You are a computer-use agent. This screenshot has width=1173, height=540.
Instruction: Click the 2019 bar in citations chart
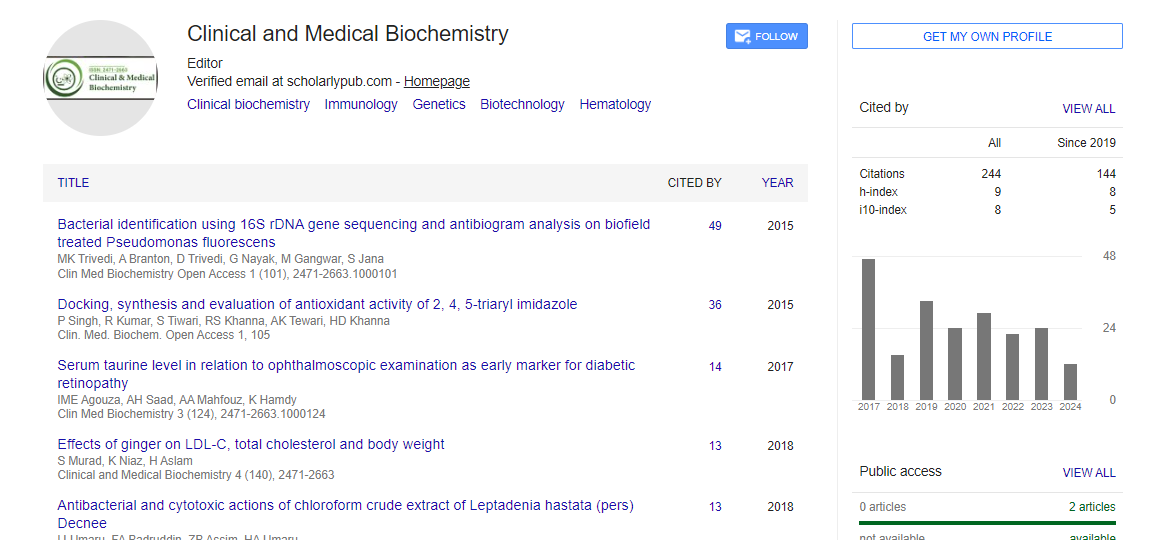click(926, 350)
